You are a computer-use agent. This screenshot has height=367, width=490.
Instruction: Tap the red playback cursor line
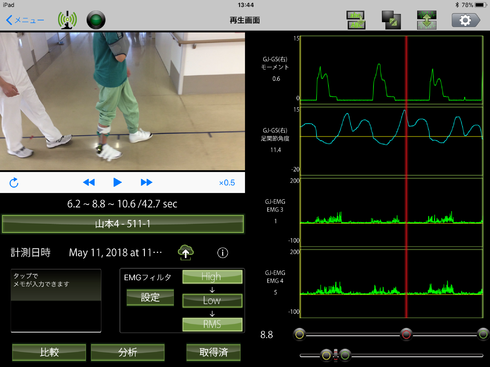(x=406, y=177)
